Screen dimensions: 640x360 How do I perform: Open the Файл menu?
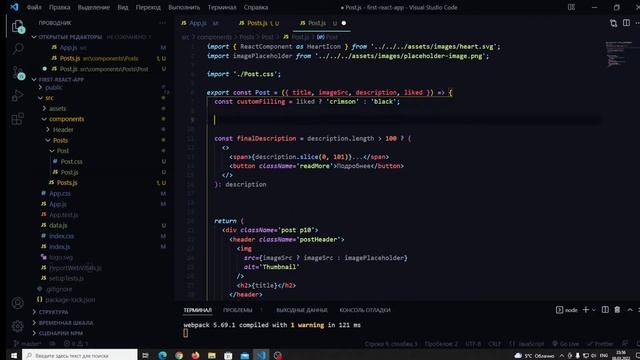click(x=34, y=7)
